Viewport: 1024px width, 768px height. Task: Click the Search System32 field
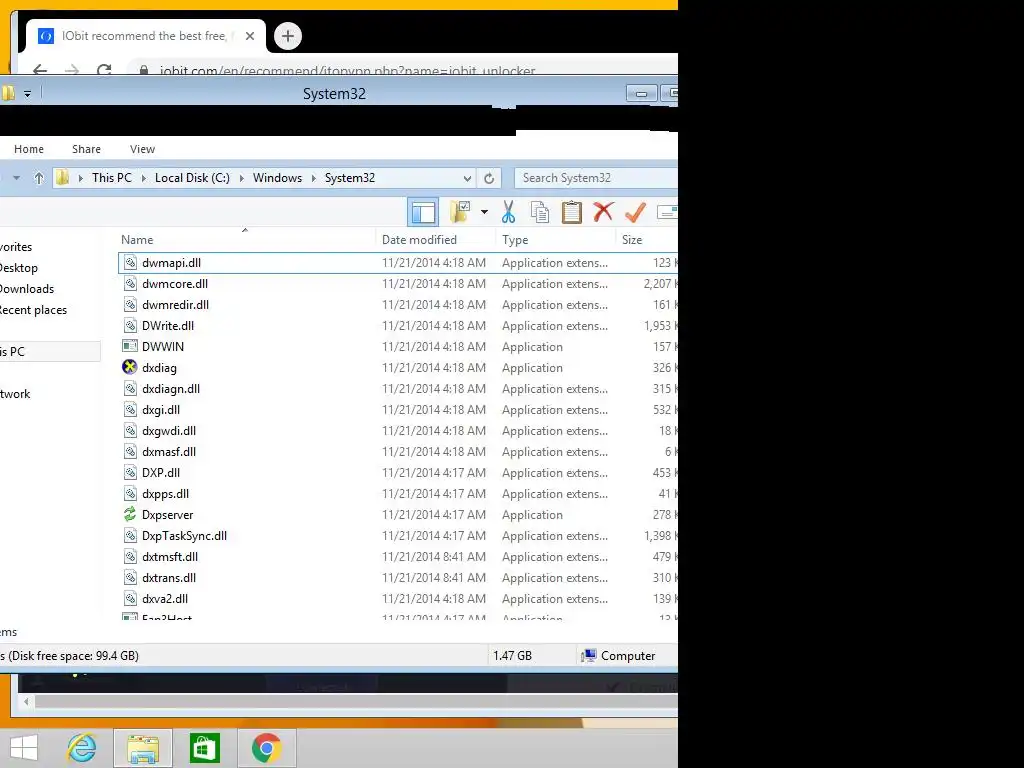[596, 178]
